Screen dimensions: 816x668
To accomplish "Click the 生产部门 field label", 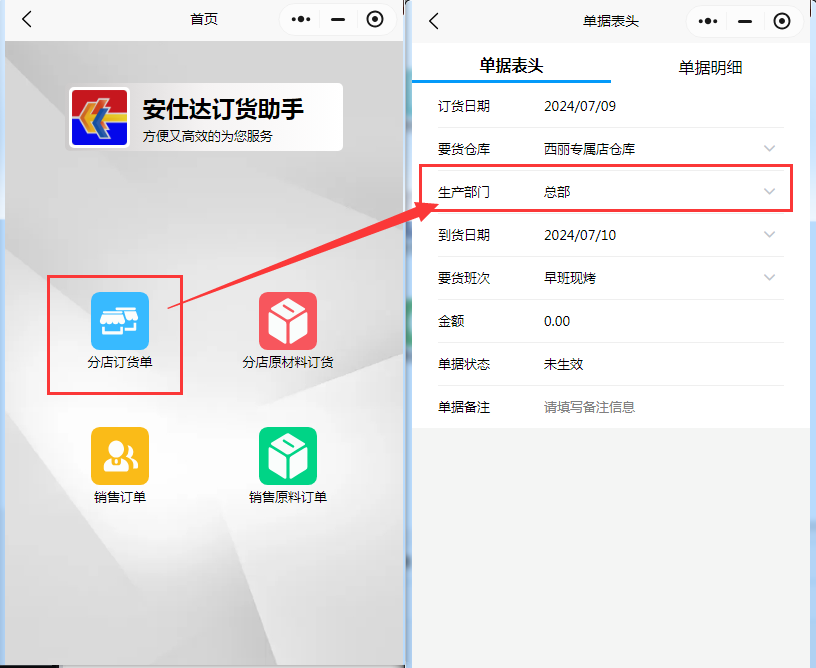I will pyautogui.click(x=464, y=192).
